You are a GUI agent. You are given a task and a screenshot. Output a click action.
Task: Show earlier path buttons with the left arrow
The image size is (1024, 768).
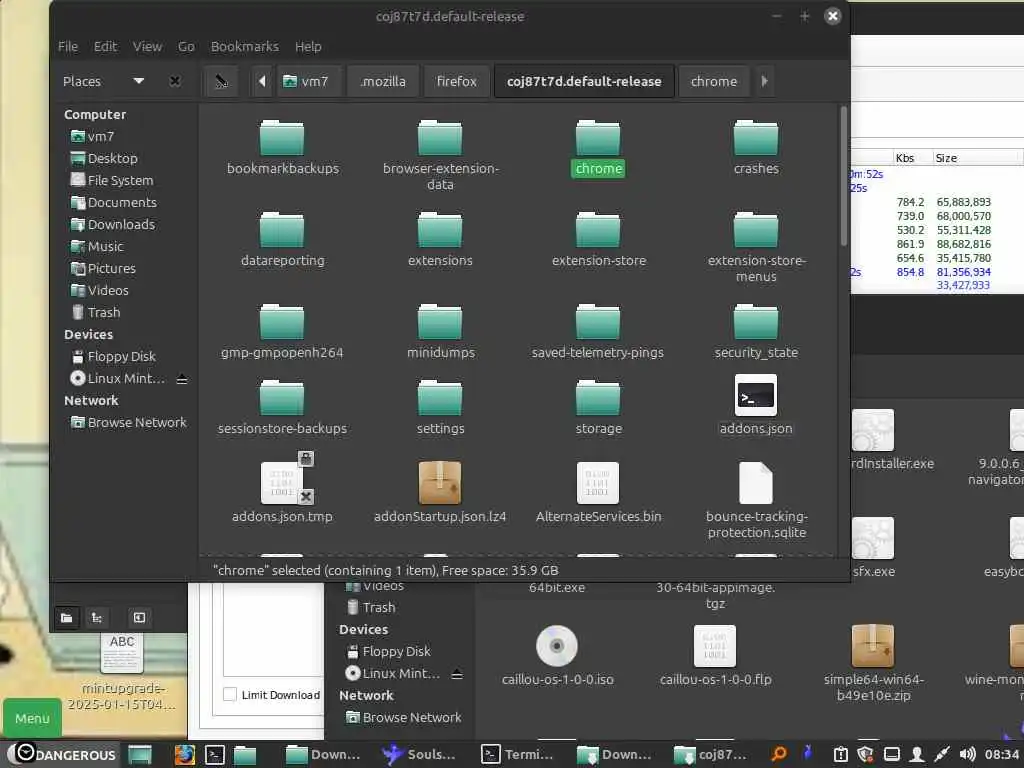(262, 81)
